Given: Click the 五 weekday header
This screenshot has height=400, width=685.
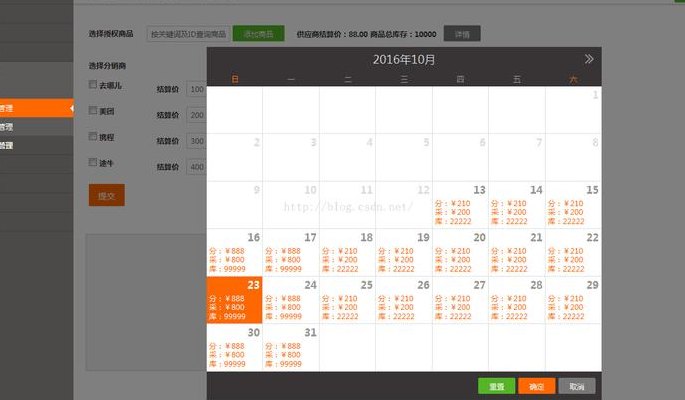Looking at the screenshot, I should click(517, 79).
